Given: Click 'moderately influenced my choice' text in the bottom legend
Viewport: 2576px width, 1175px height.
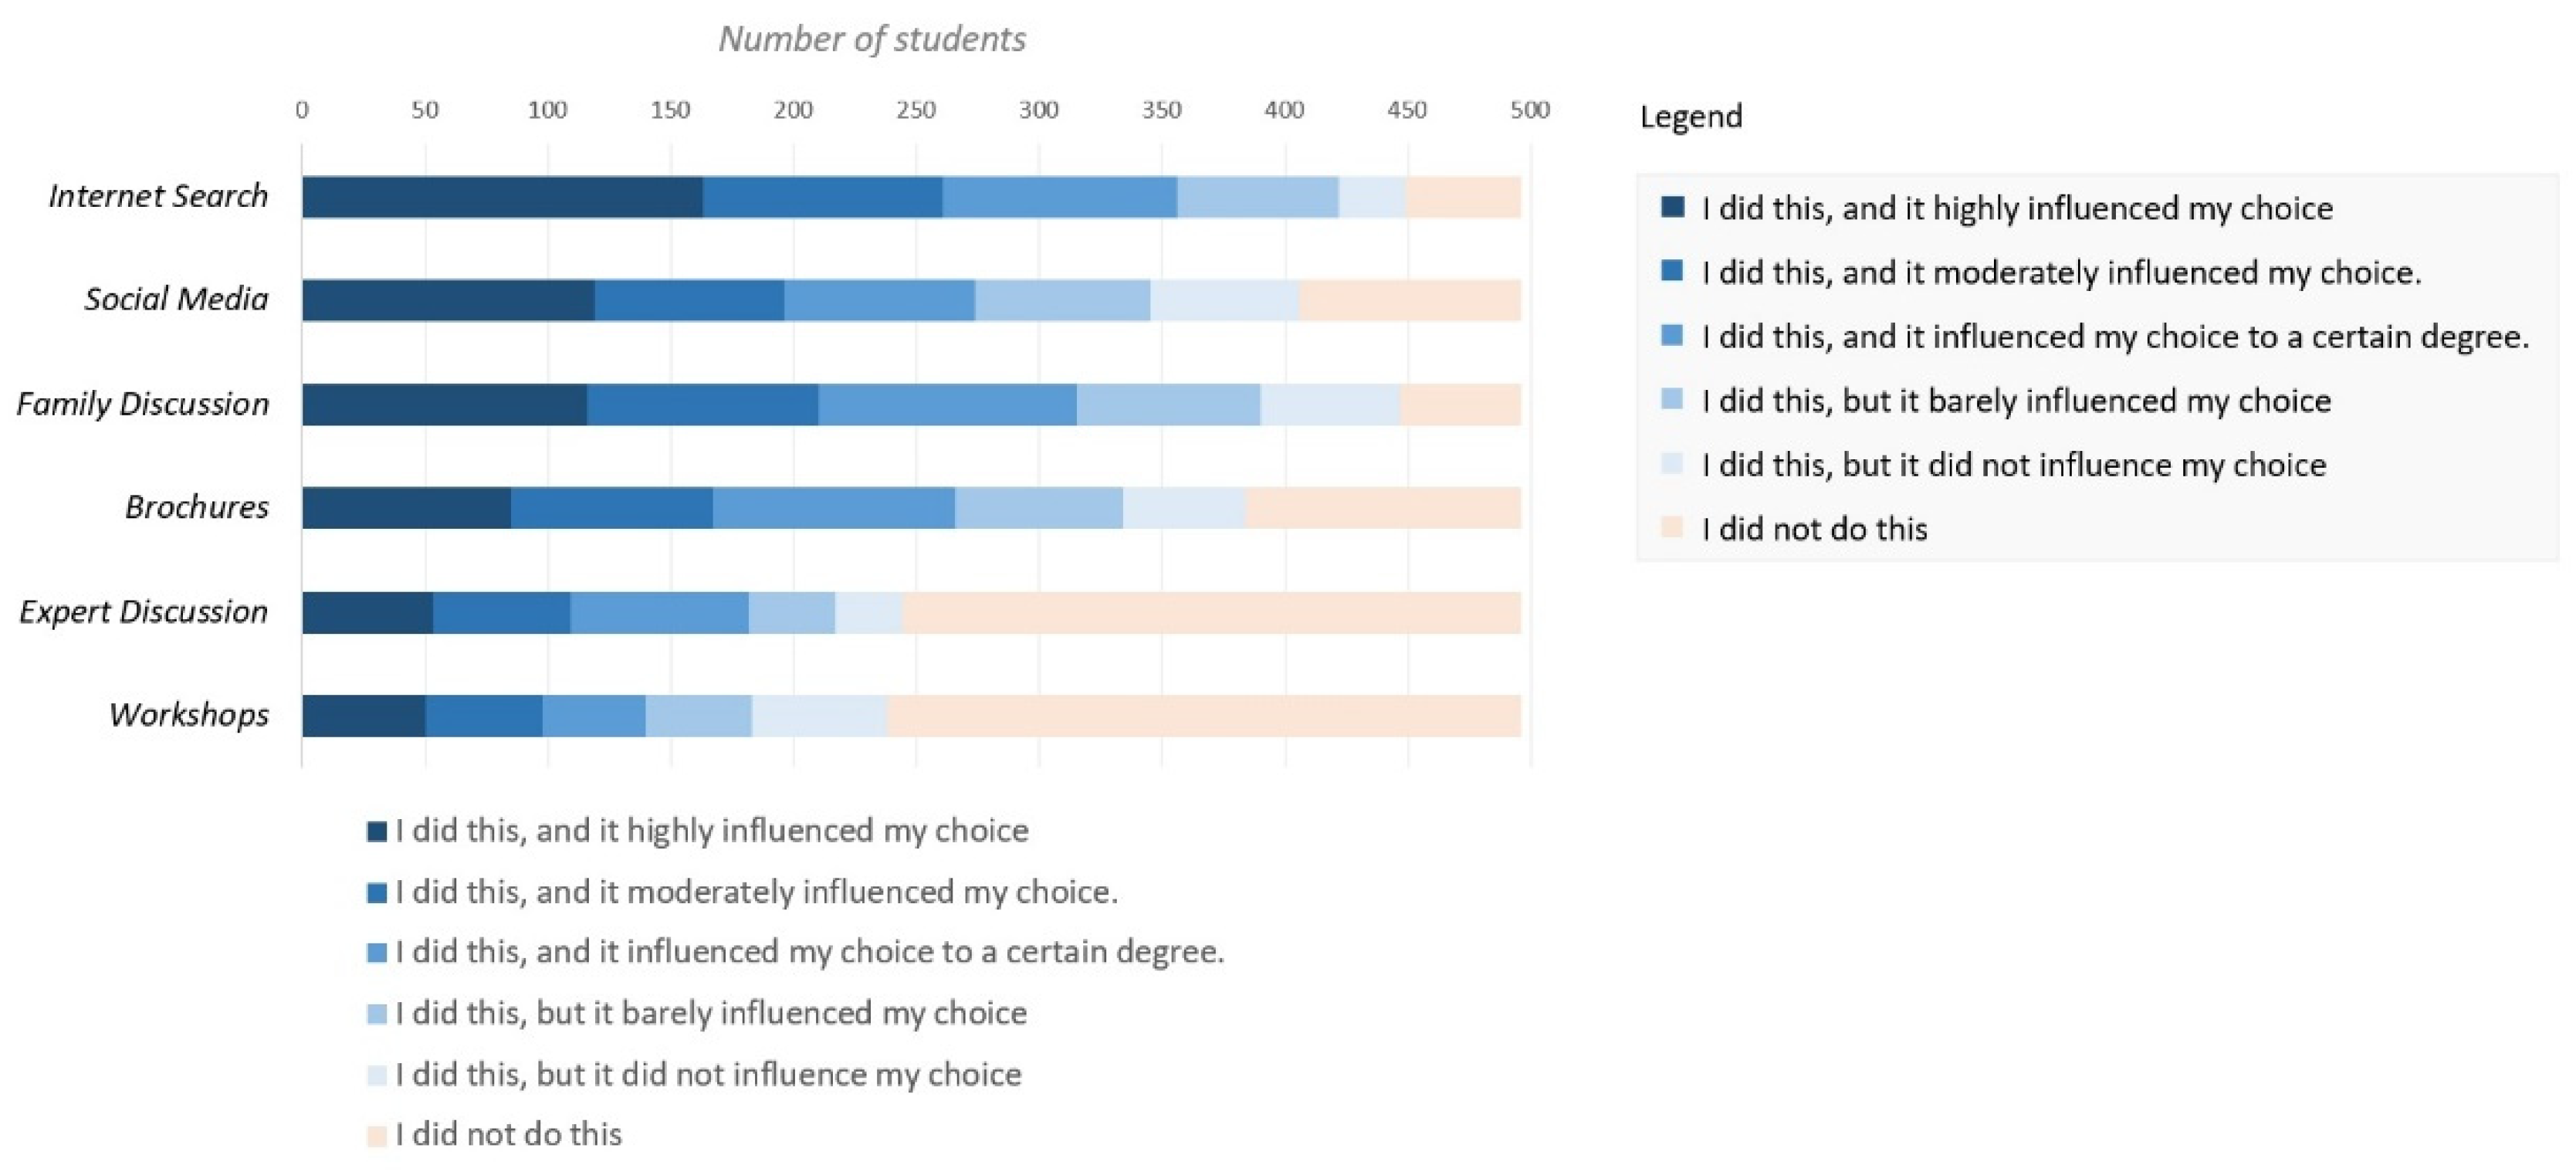Looking at the screenshot, I should (757, 892).
